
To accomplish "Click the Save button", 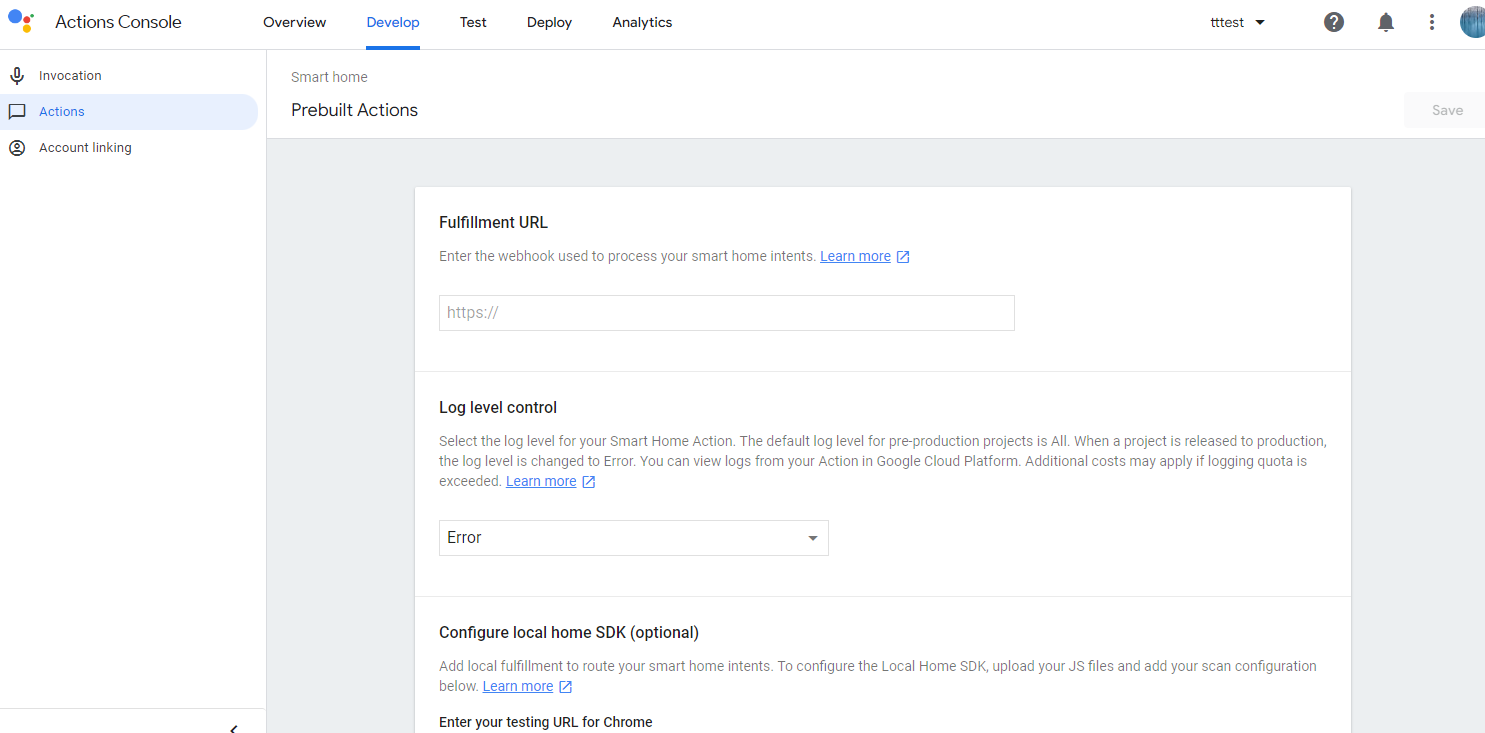I will click(1447, 110).
